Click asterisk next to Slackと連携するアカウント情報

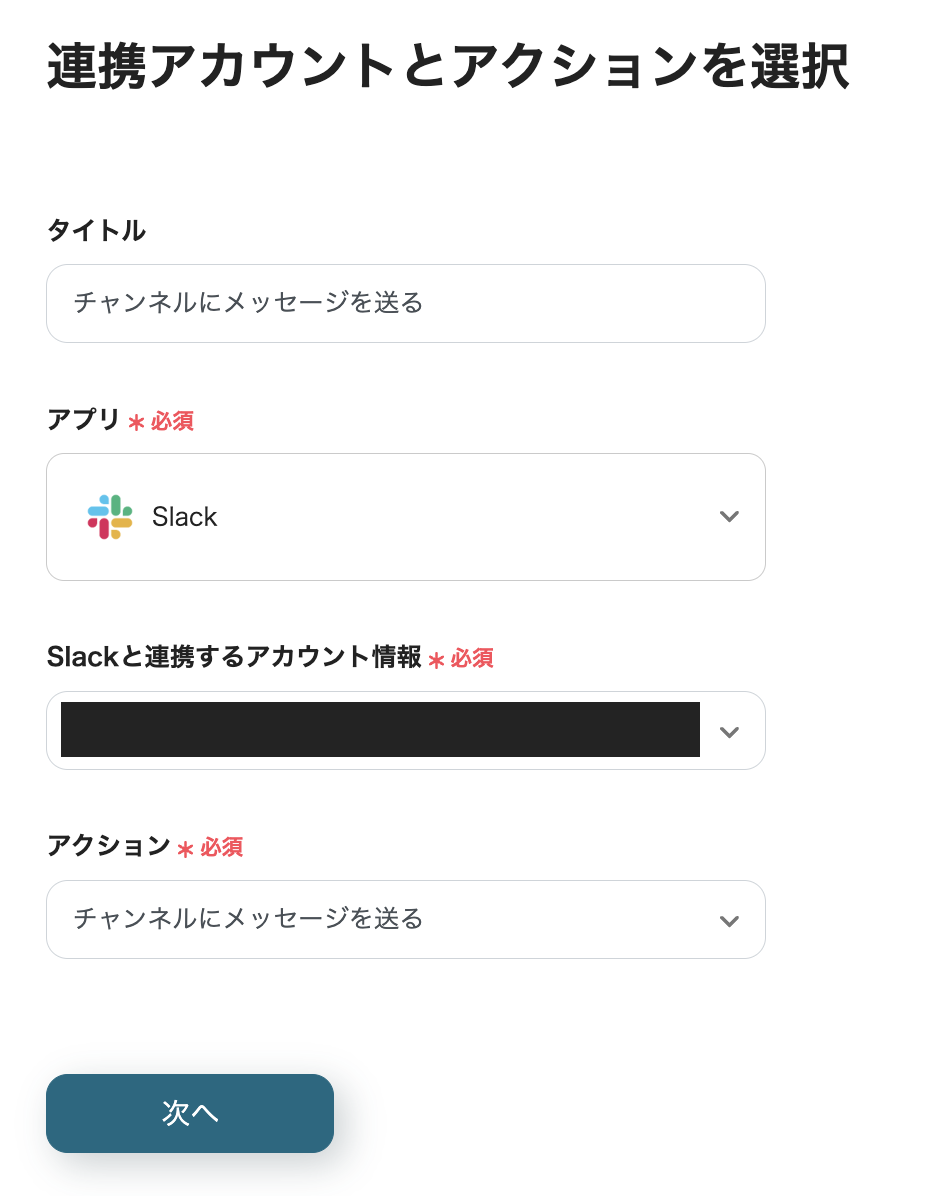click(x=436, y=660)
